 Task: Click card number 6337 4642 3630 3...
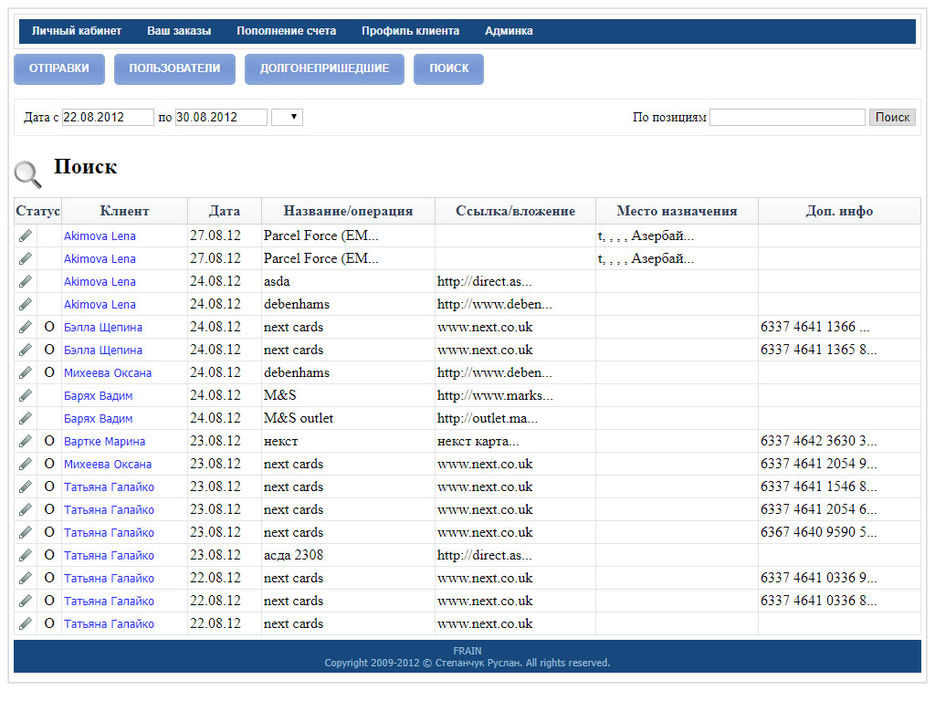point(818,441)
